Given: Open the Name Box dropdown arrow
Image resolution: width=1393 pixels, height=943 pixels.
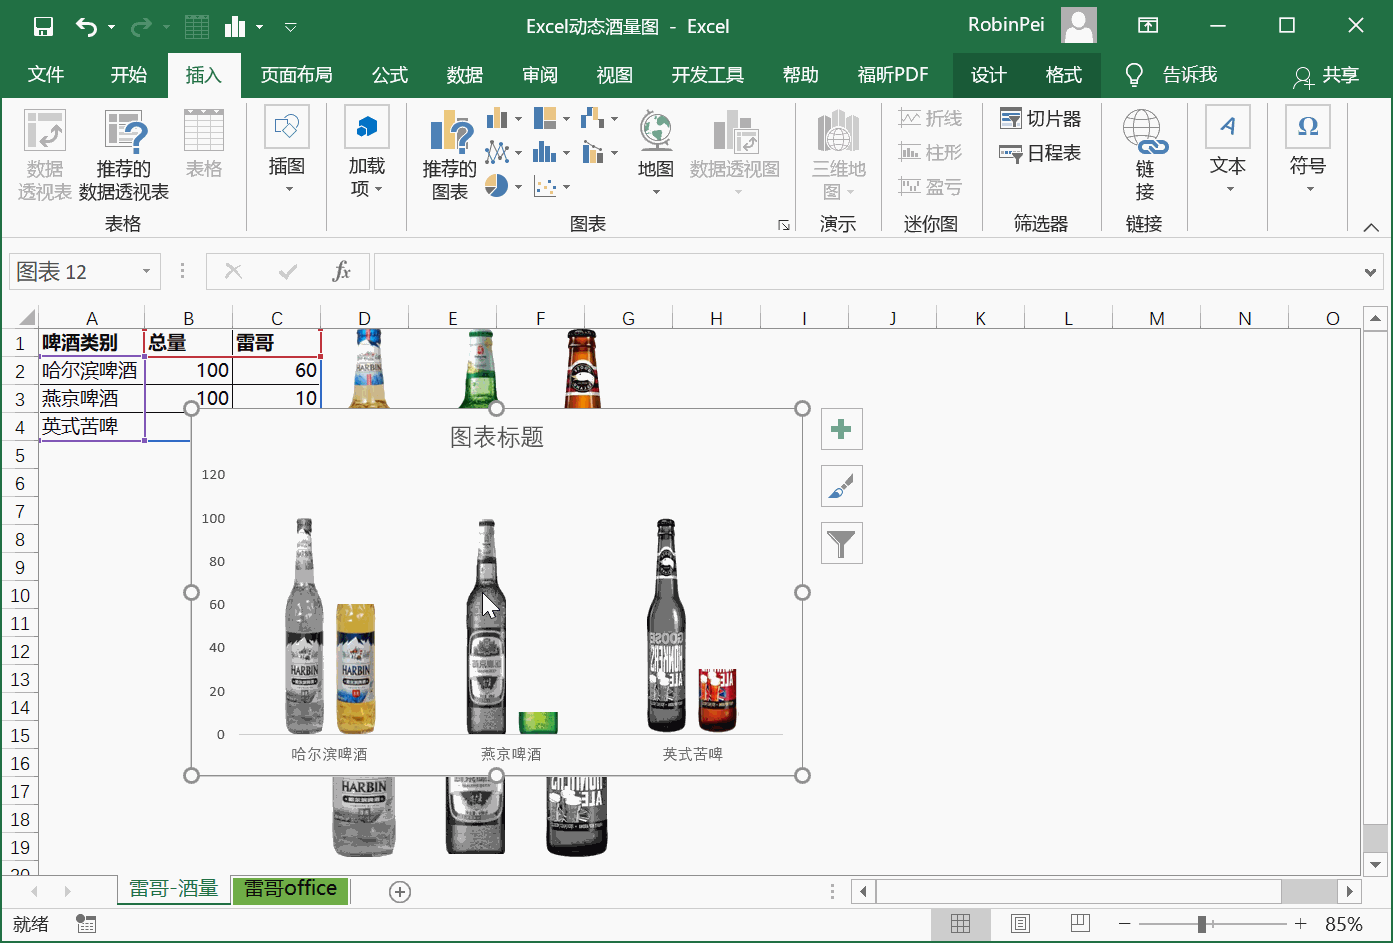Looking at the screenshot, I should [146, 272].
